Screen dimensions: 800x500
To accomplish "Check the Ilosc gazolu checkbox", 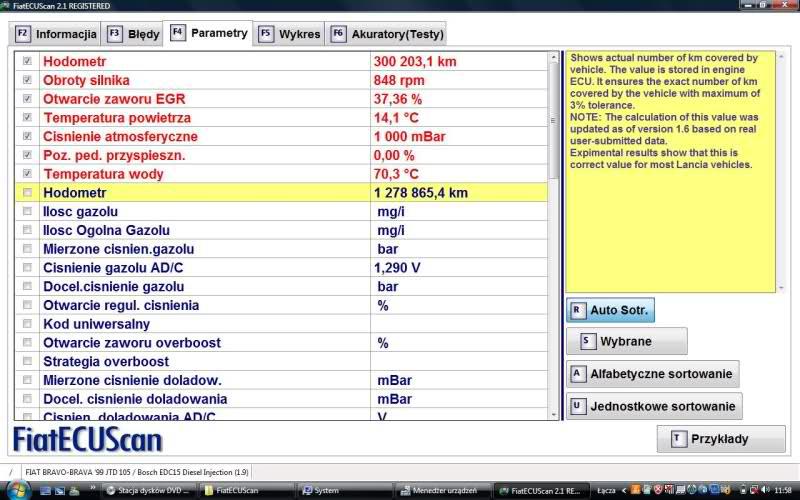I will pyautogui.click(x=28, y=211).
